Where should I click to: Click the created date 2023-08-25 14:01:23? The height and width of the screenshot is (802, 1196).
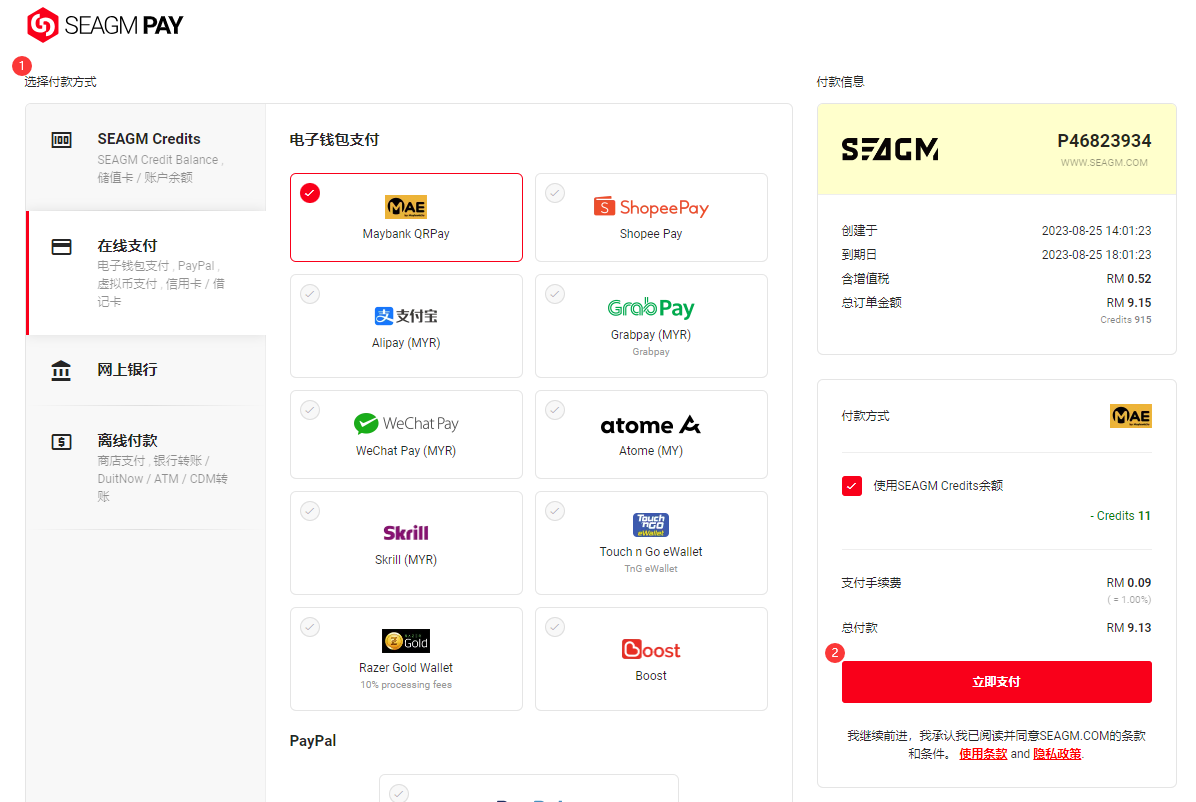pyautogui.click(x=1096, y=231)
